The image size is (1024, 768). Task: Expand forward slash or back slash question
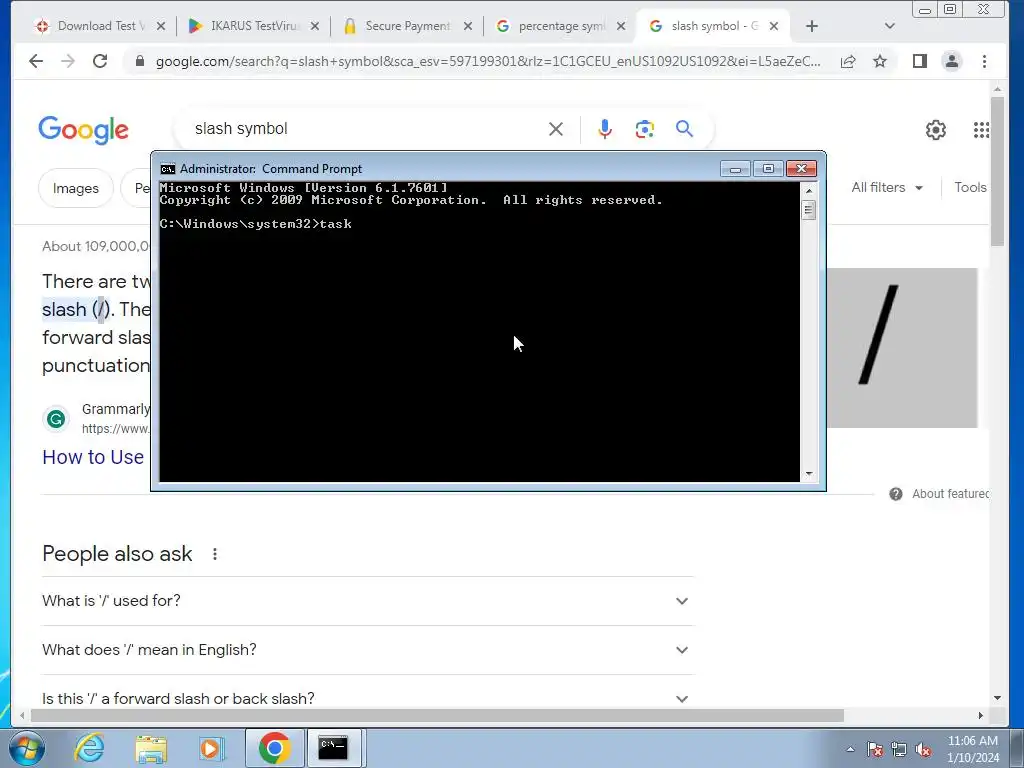point(368,699)
